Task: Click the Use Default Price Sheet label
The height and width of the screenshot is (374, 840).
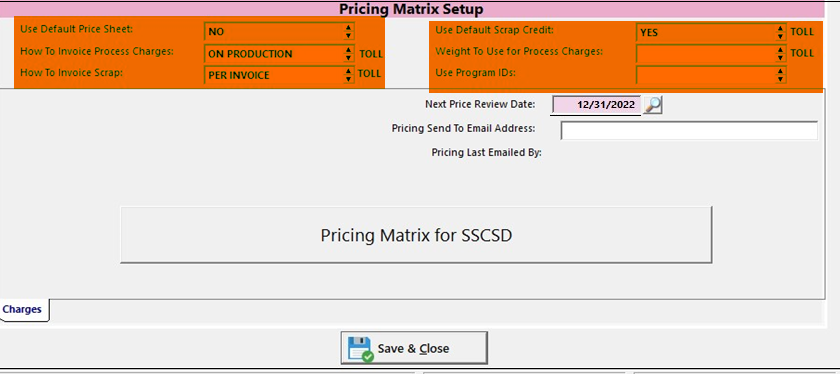Action: click(77, 29)
